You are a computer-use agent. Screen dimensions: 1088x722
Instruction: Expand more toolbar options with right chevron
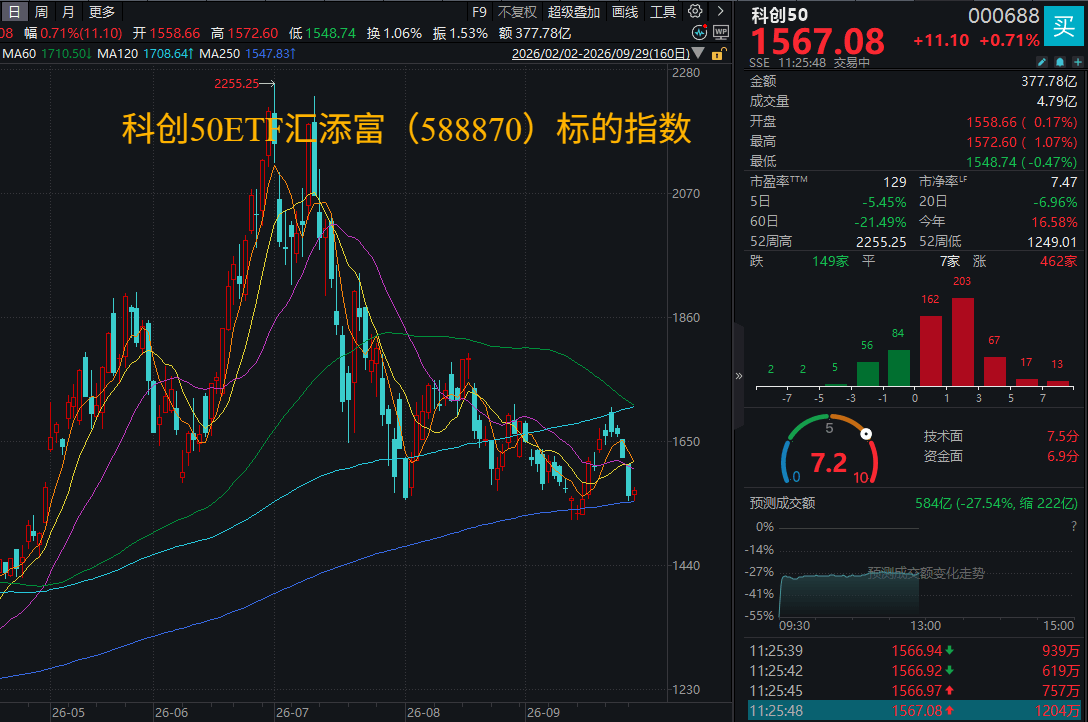(720, 11)
